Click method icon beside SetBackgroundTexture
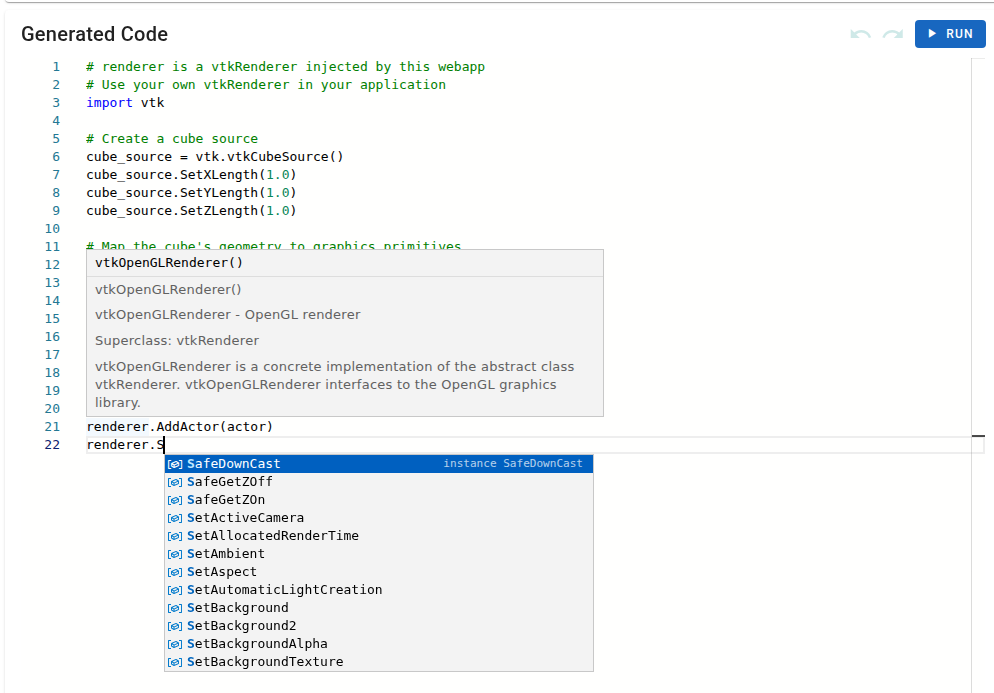Image resolution: width=994 pixels, height=693 pixels. pos(175,663)
